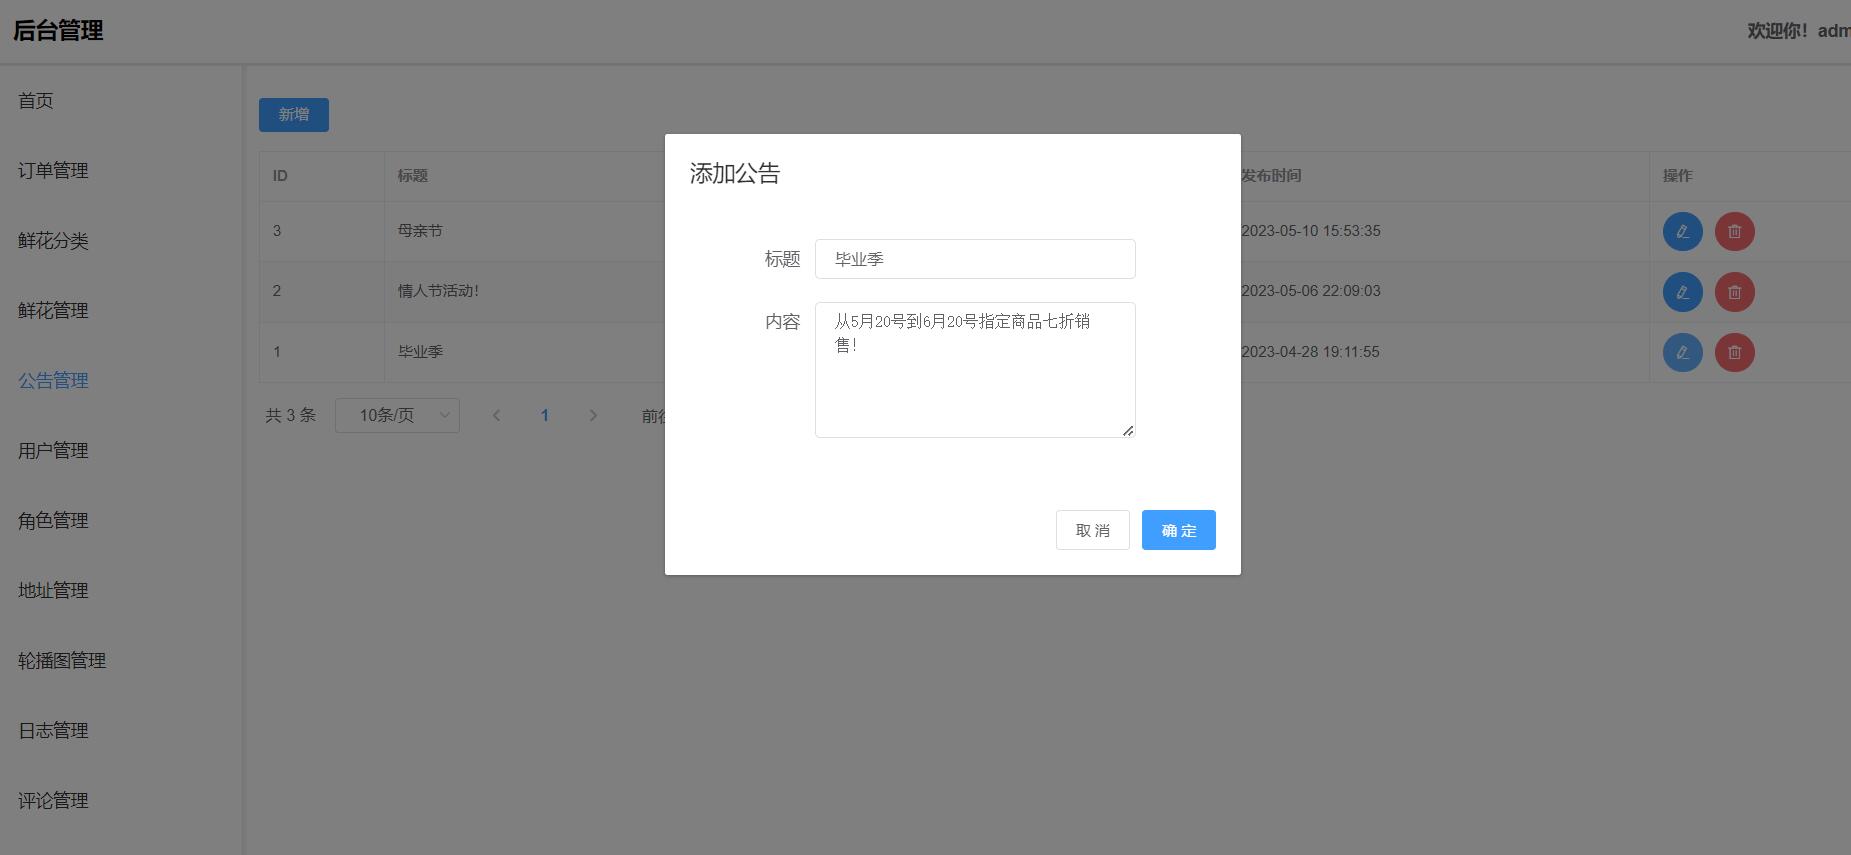Click the 新增 button
The height and width of the screenshot is (855, 1851).
[x=294, y=115]
